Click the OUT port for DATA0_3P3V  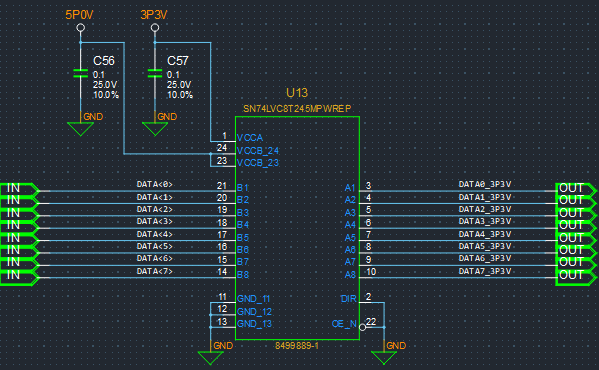pos(576,189)
